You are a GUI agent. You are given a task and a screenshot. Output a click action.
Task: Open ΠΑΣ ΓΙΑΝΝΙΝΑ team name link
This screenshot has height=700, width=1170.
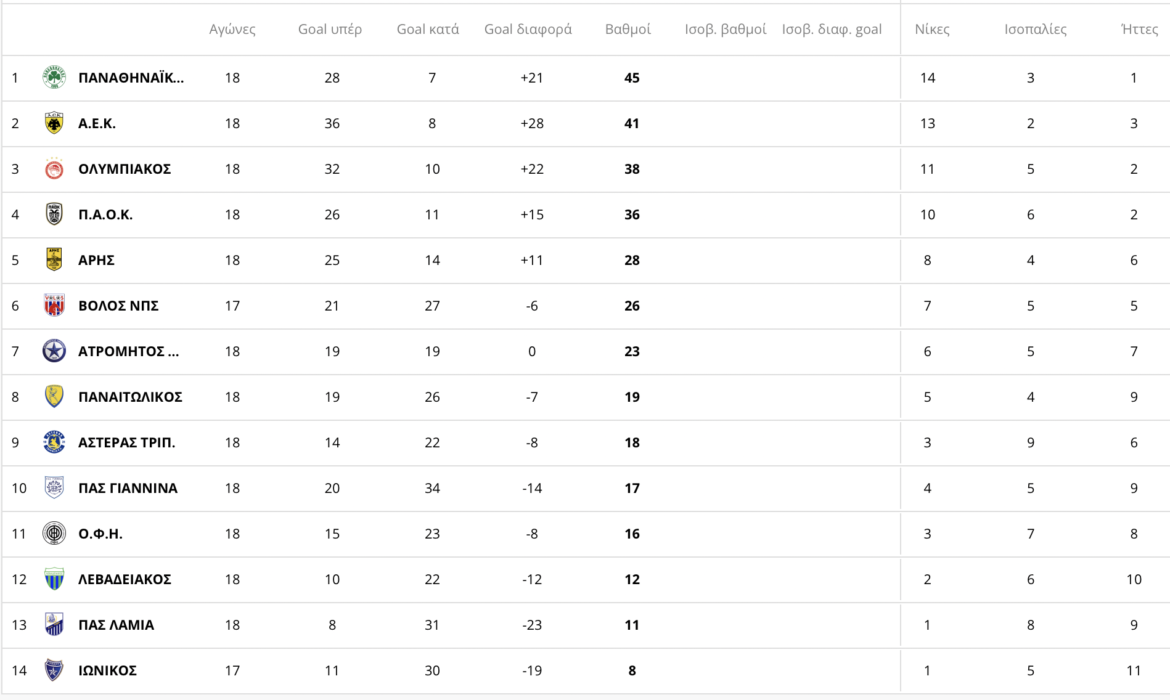click(x=128, y=488)
